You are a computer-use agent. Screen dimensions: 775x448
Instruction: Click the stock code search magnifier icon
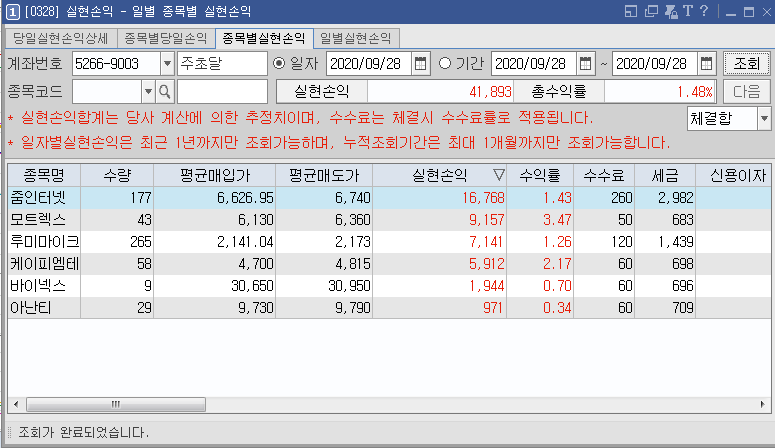pos(165,91)
